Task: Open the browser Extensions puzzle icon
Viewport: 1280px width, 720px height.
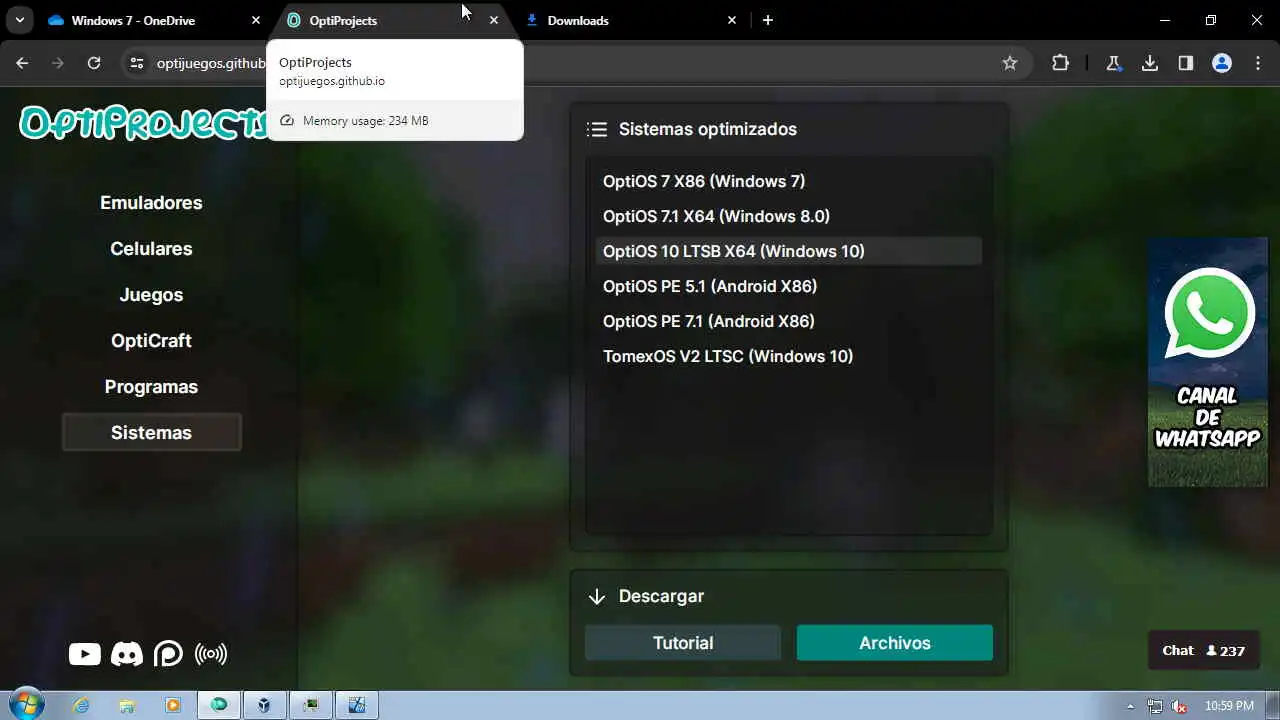Action: click(x=1061, y=63)
